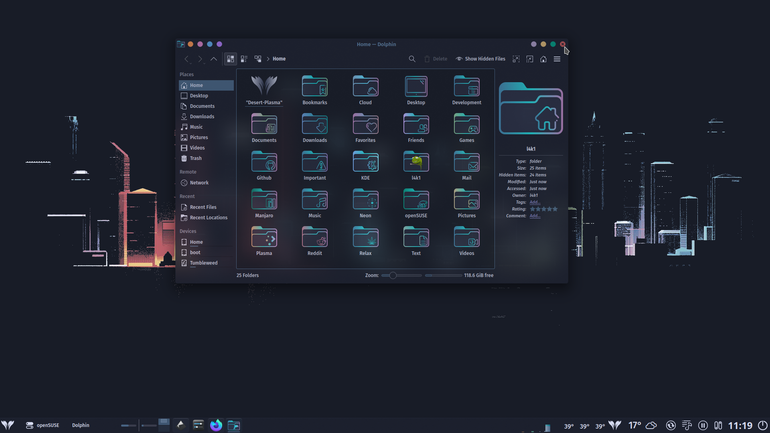
Task: Select the Github folder
Action: point(264,165)
